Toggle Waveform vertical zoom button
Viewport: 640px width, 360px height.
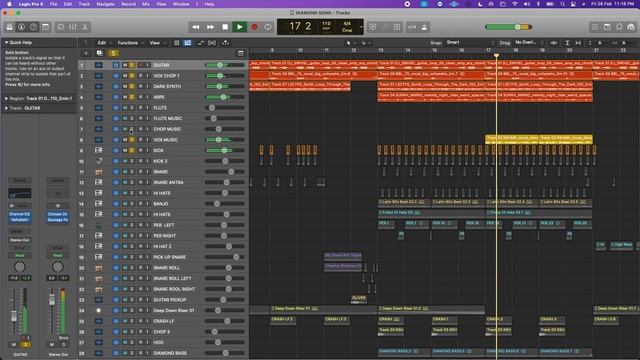point(554,42)
